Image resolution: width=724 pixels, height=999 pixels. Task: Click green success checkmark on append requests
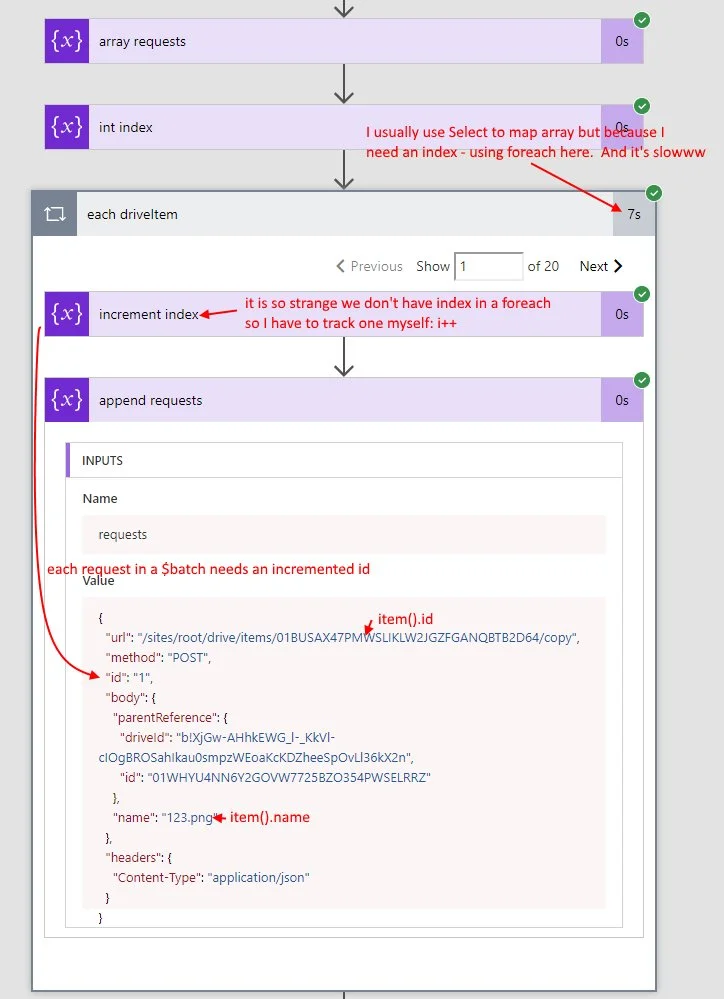642,380
